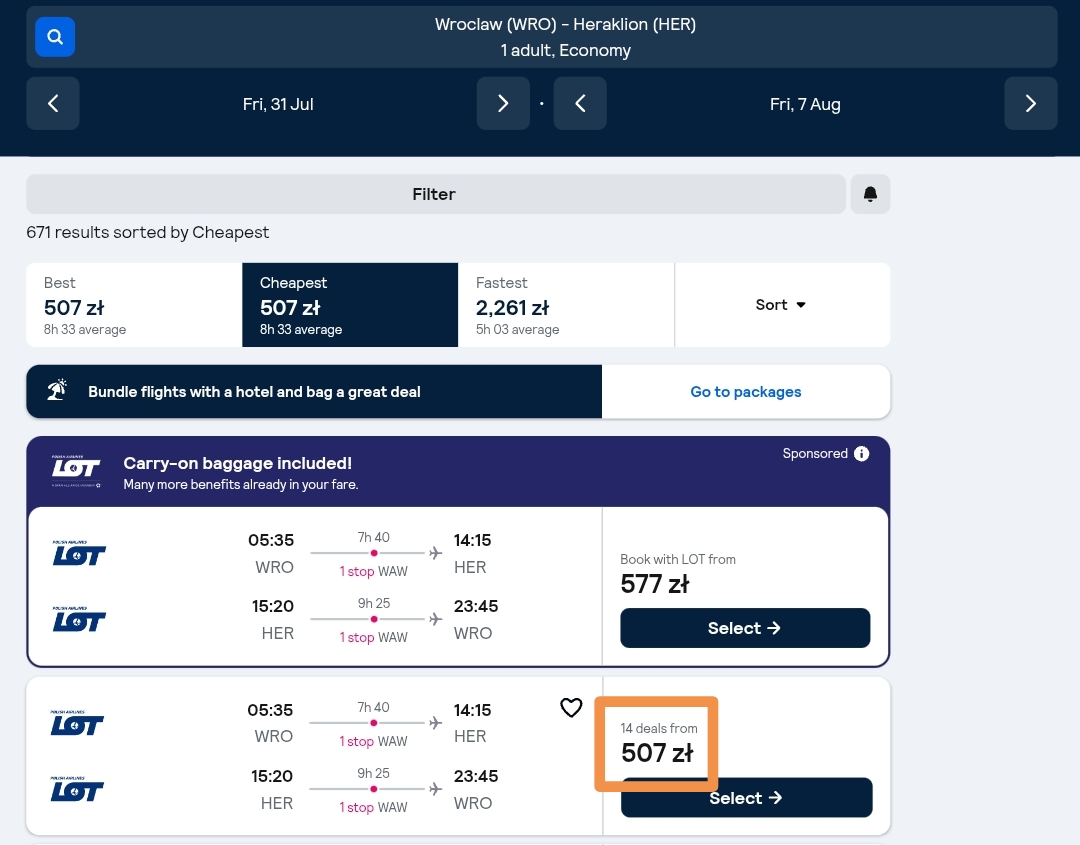Screen dimensions: 1080x845
Task: Move return date back from Fri, 7 Aug
Action: [580, 103]
